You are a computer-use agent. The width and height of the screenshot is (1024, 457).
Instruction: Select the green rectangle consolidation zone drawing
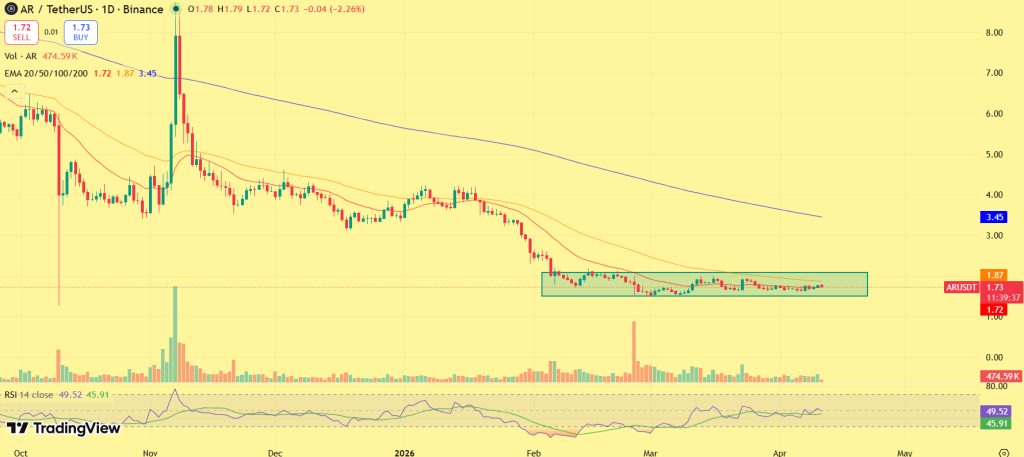(704, 283)
